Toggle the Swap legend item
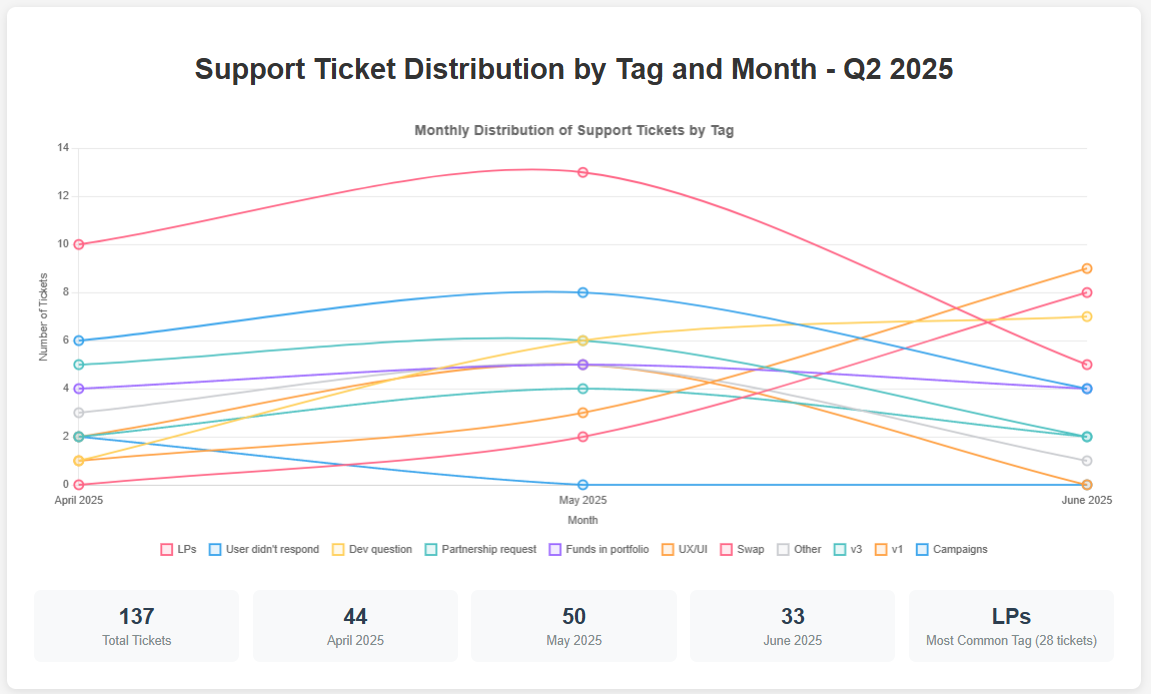This screenshot has width=1151, height=694. [742, 549]
